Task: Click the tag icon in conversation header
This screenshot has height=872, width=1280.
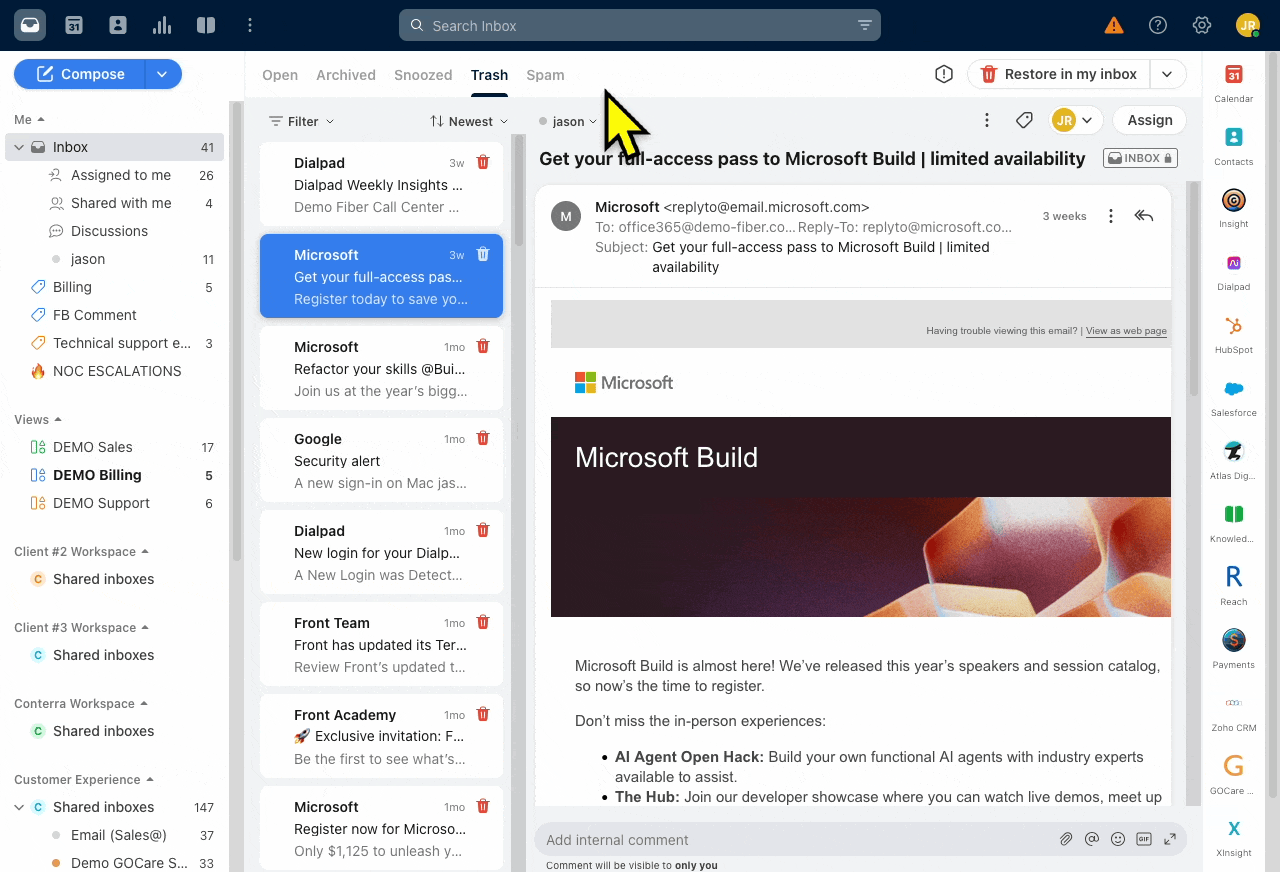Action: coord(1024,120)
